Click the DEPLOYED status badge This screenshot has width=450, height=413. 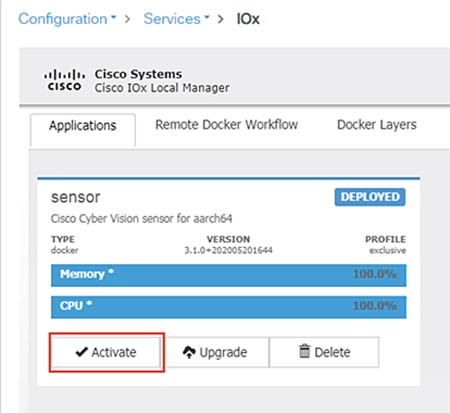(370, 197)
